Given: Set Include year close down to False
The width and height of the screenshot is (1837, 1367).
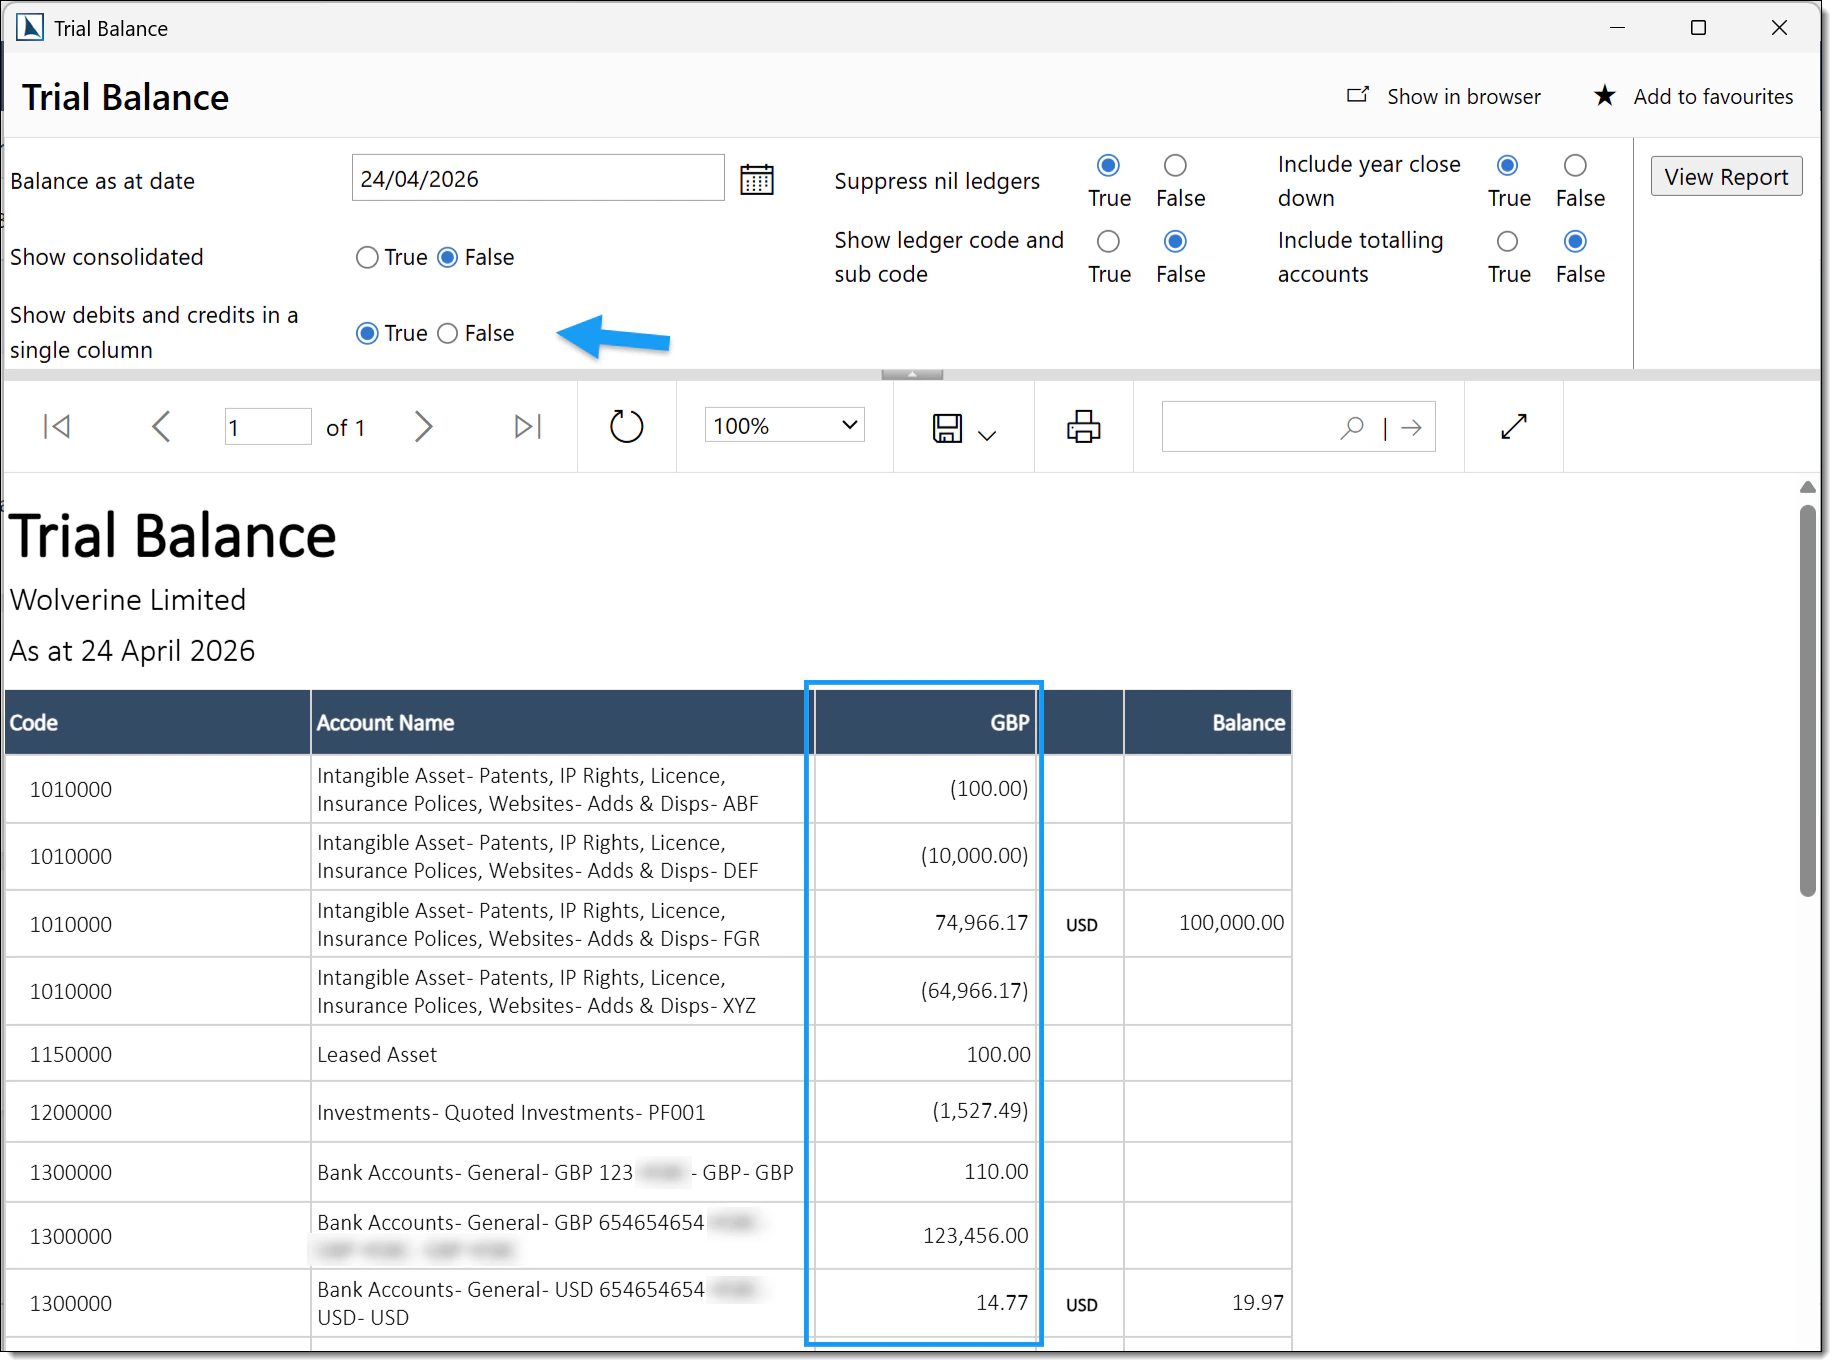Looking at the screenshot, I should pyautogui.click(x=1575, y=165).
